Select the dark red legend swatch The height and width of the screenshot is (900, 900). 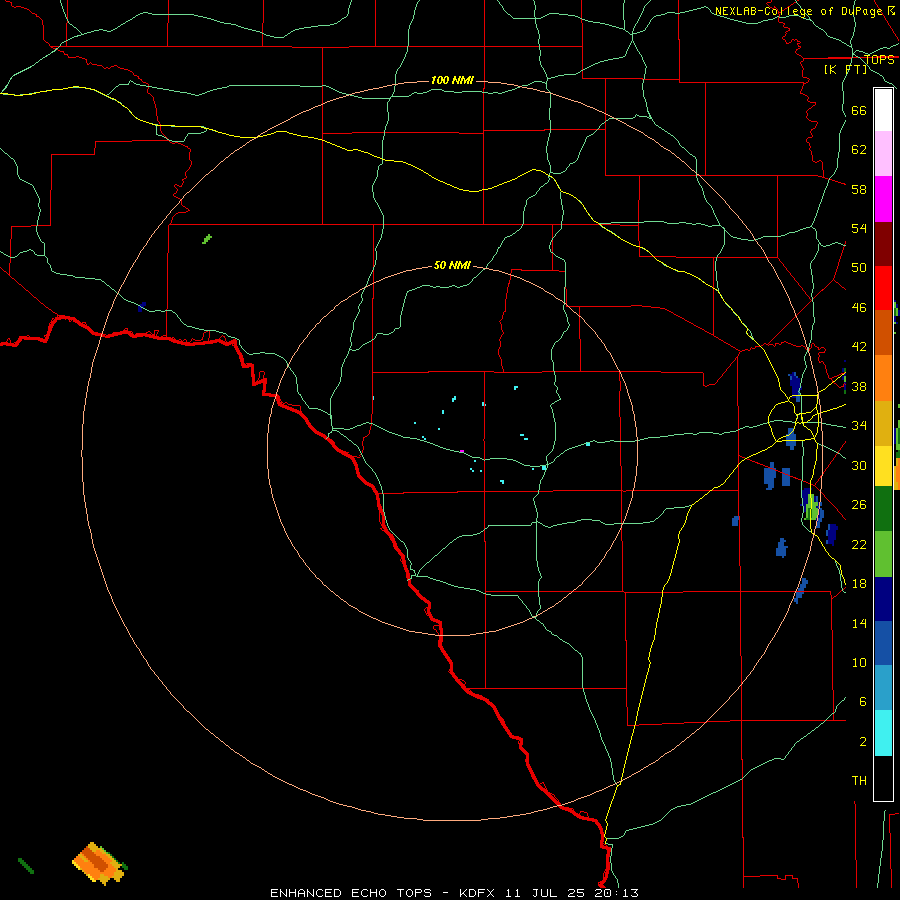point(883,244)
